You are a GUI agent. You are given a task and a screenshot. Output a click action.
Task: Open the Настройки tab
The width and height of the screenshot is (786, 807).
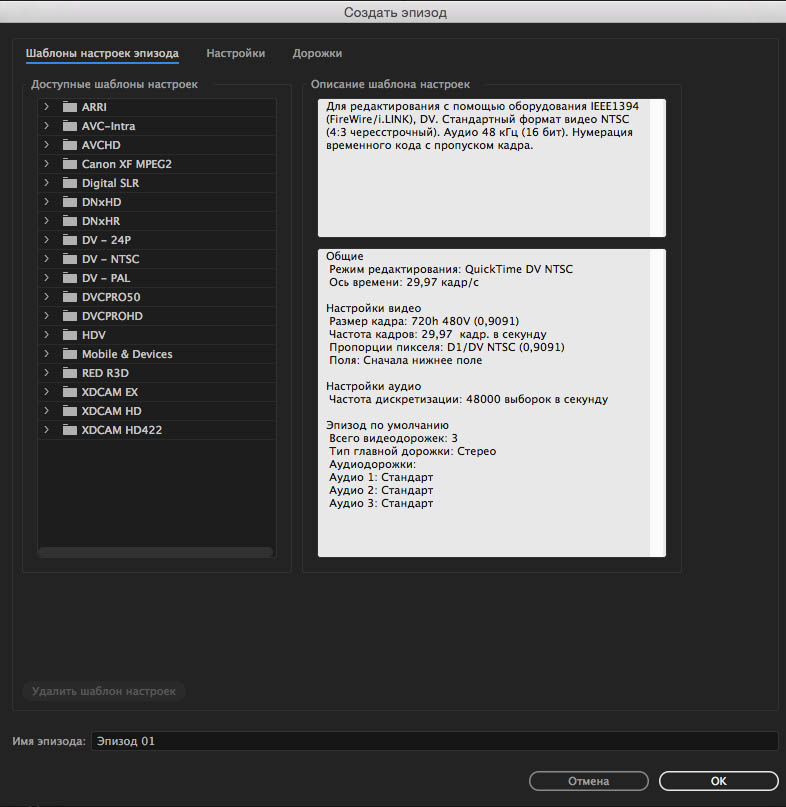pos(236,53)
